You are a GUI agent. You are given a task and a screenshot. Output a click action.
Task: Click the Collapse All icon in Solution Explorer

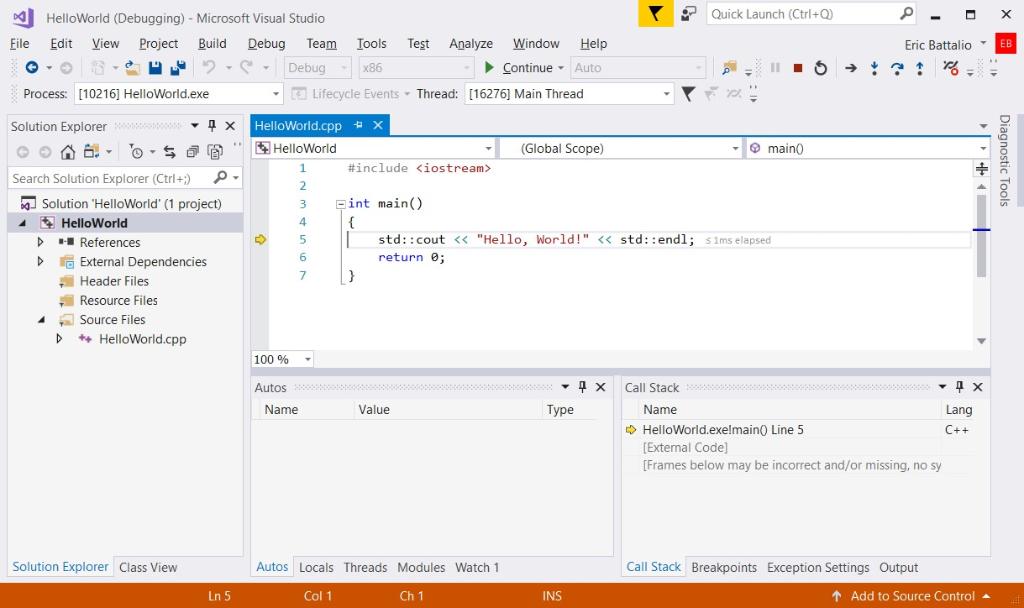193,152
